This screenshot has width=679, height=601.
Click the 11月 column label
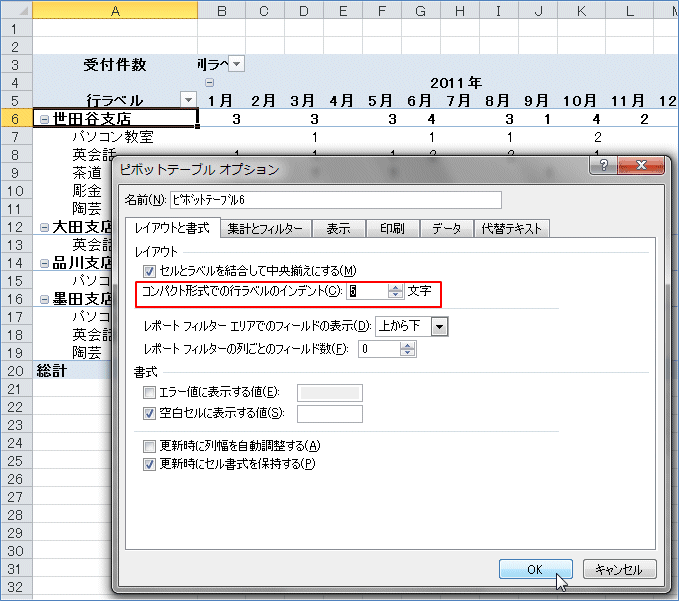pos(628,101)
